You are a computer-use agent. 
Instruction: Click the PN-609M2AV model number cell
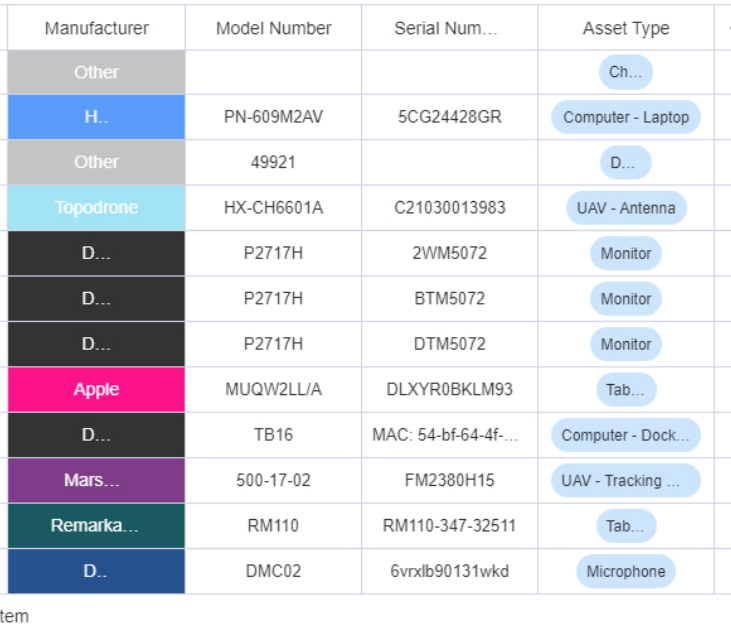273,117
